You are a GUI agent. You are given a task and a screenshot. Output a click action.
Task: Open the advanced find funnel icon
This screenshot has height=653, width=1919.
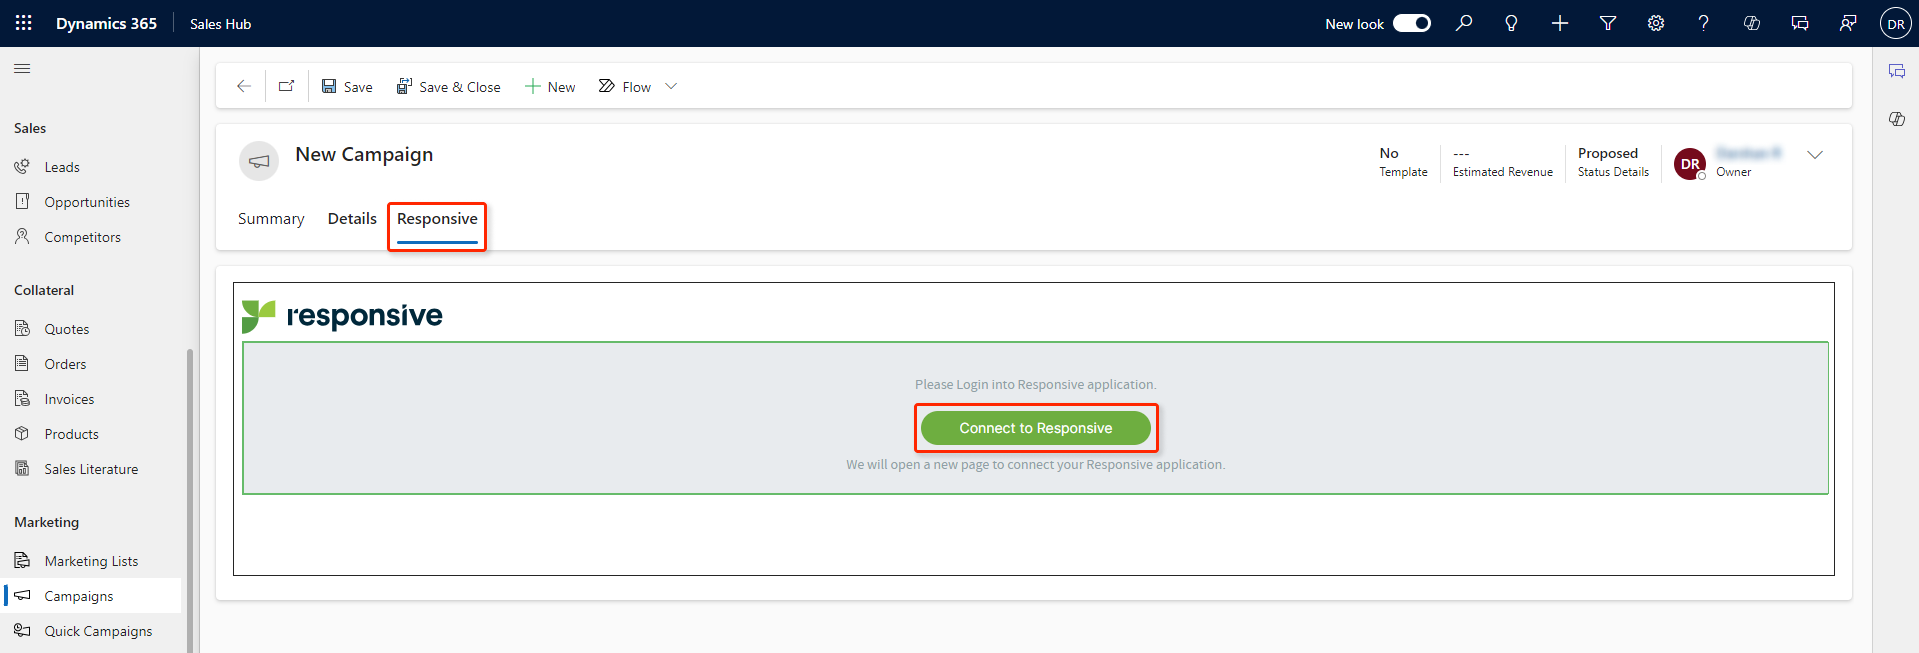(x=1608, y=23)
